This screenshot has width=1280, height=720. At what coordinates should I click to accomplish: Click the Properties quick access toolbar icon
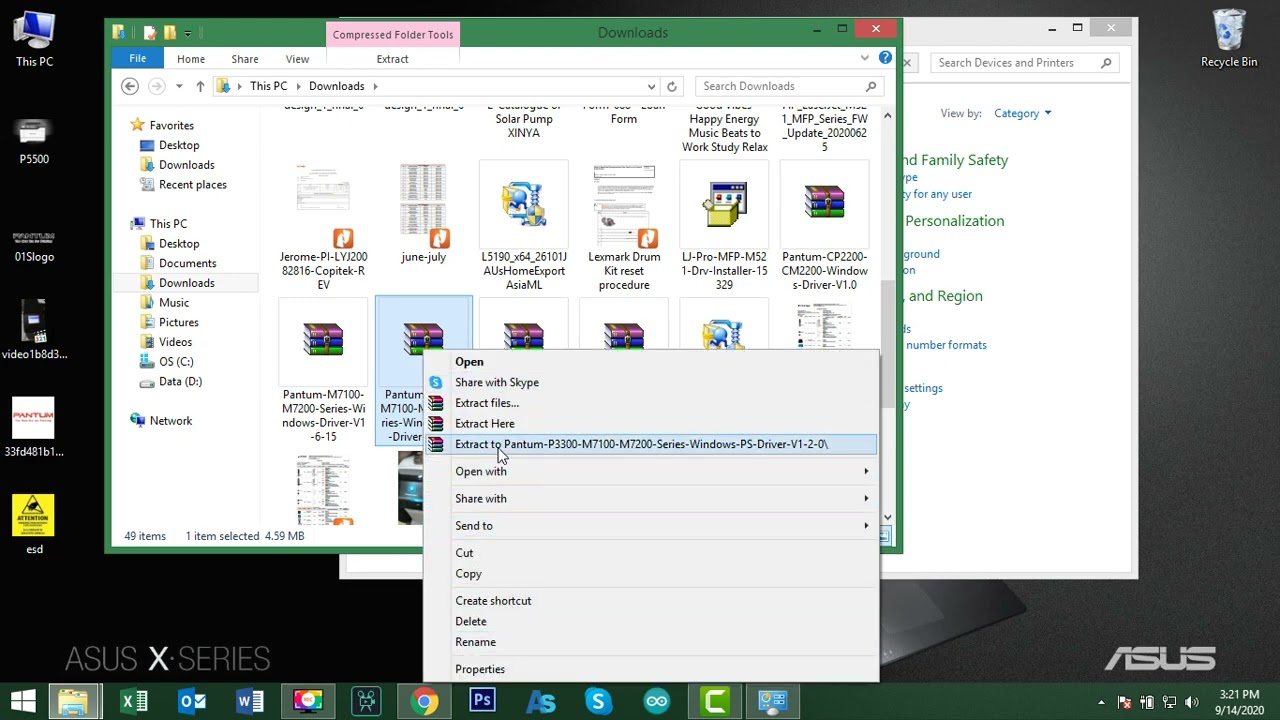click(x=149, y=33)
